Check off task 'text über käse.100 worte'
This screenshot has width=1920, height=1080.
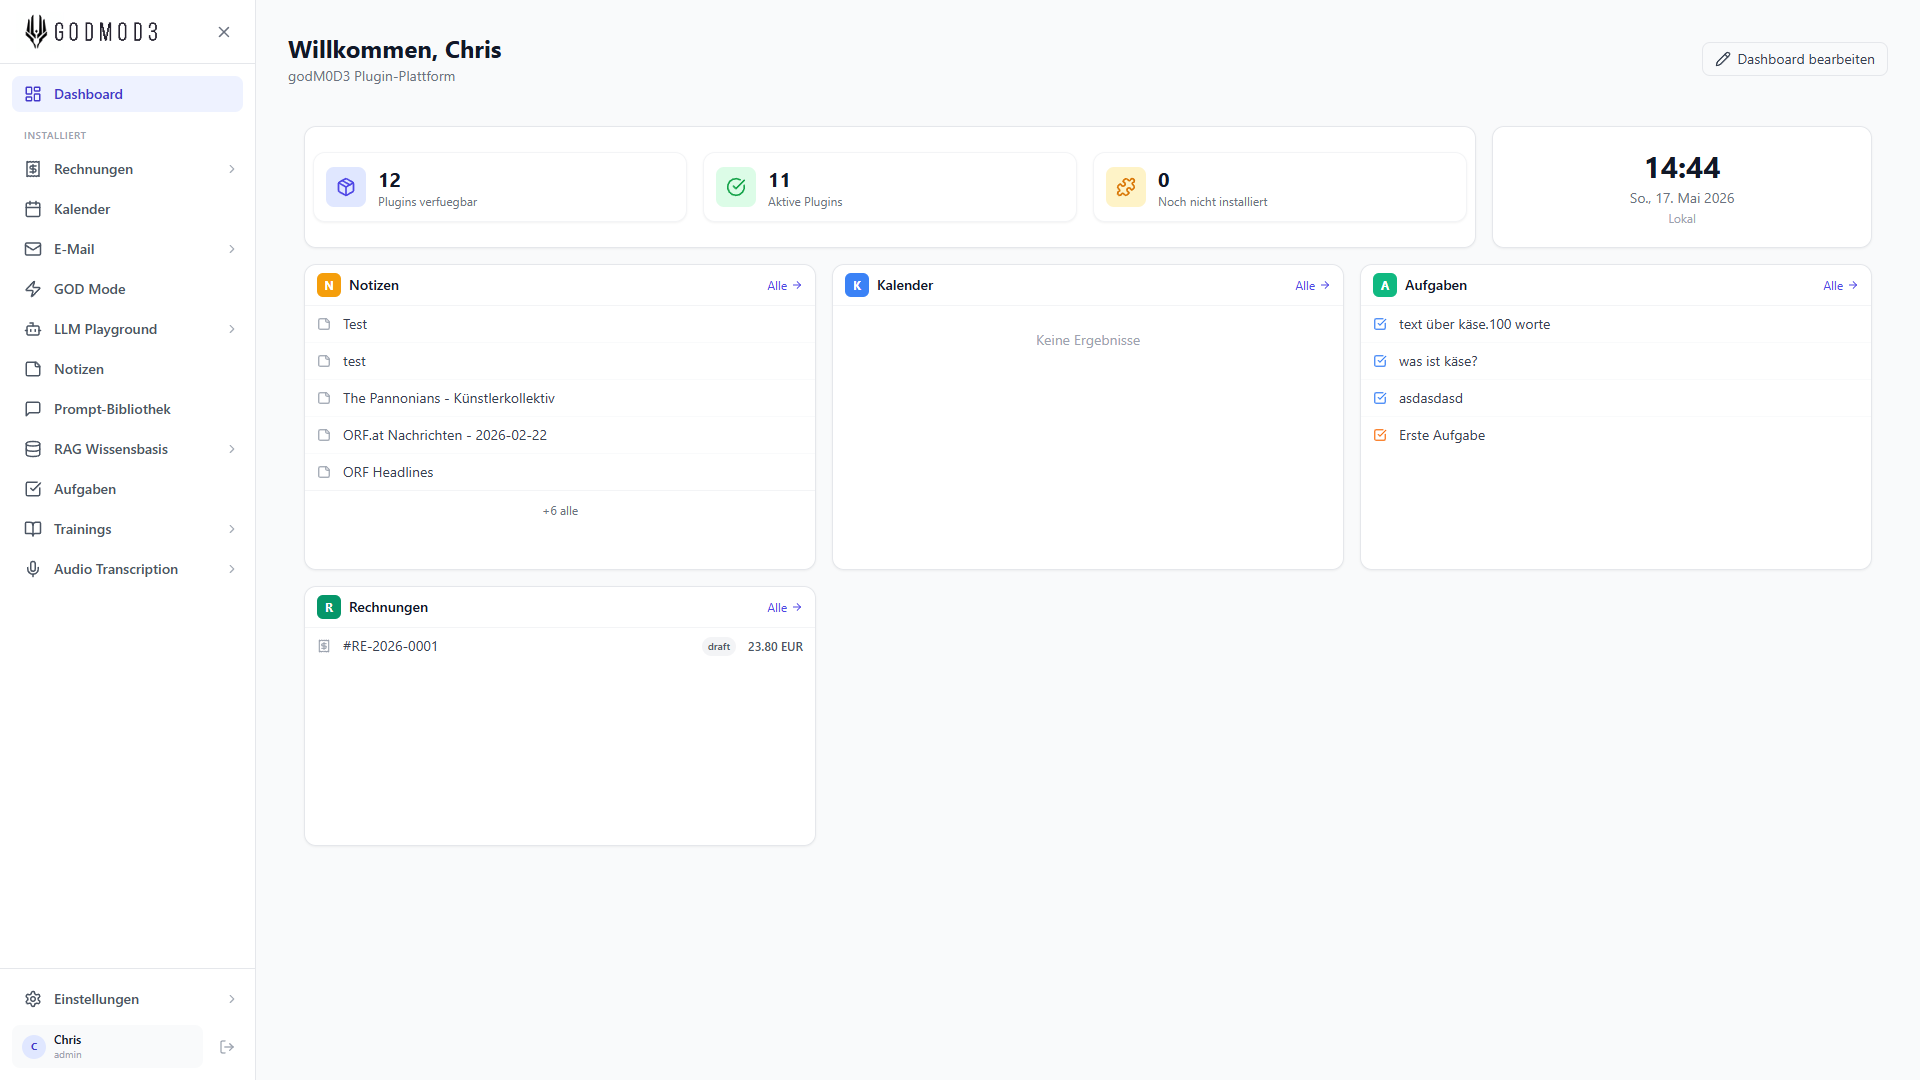pyautogui.click(x=1380, y=324)
